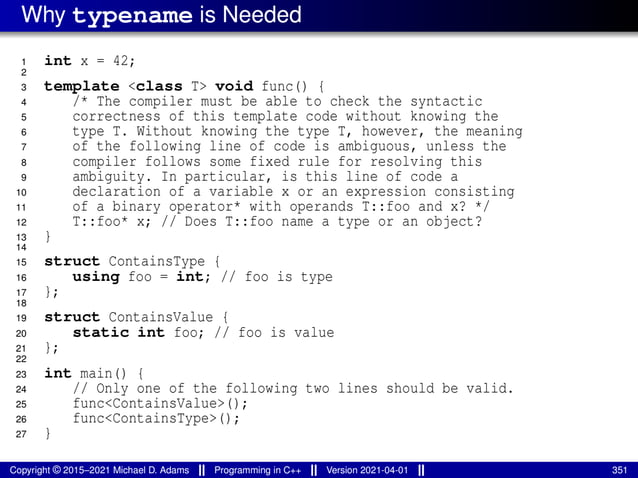Click the footer text 'Version 2021-04-01'
638x478 pixels.
(367, 471)
